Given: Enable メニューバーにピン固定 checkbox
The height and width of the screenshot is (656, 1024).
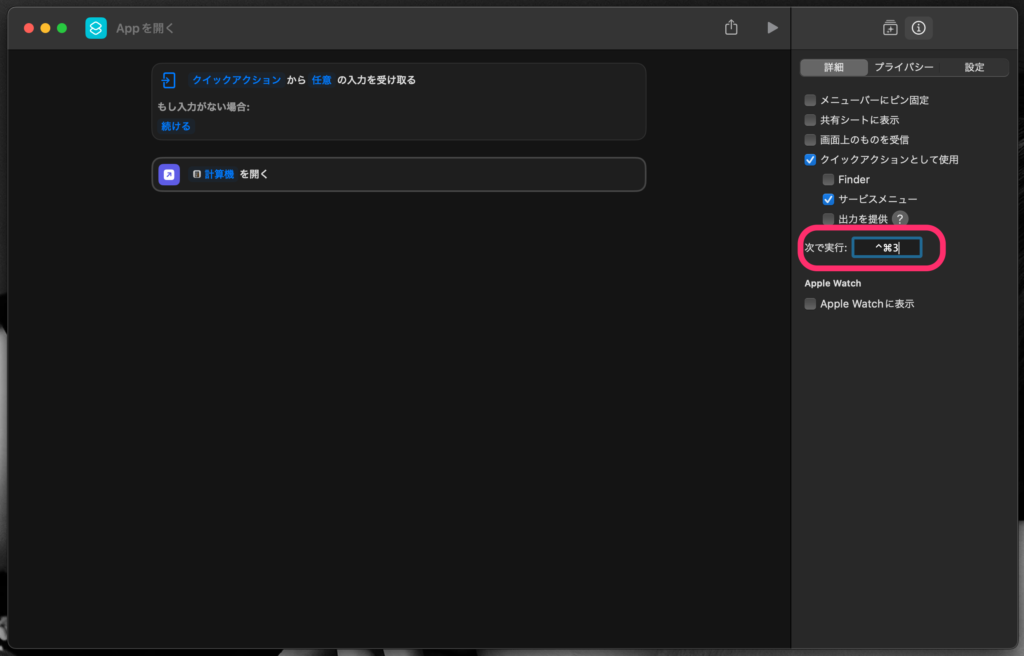Looking at the screenshot, I should click(810, 100).
